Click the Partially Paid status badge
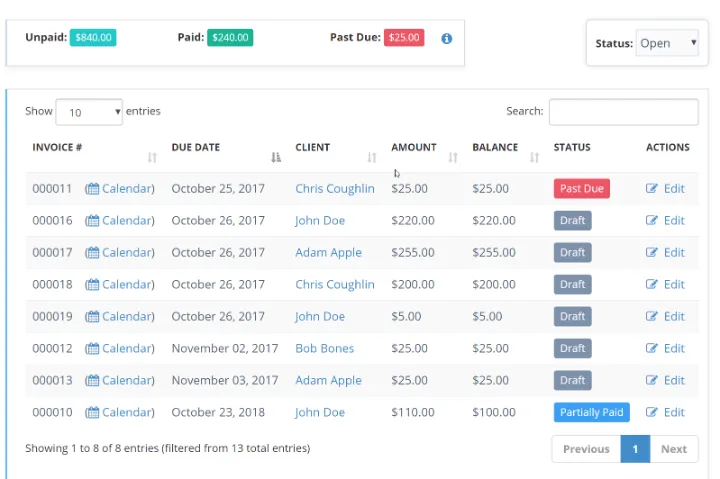Screen dimensions: 720x479 pyautogui.click(x=591, y=412)
